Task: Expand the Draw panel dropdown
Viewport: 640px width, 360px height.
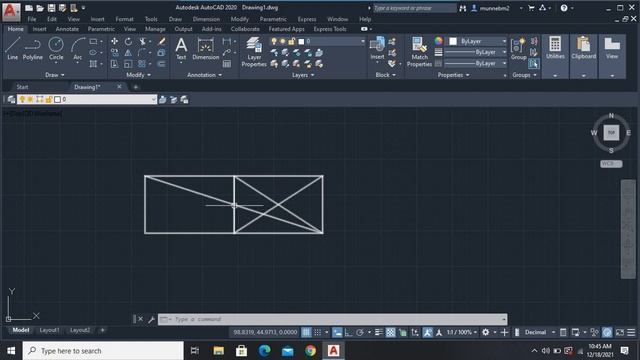Action: 55,75
